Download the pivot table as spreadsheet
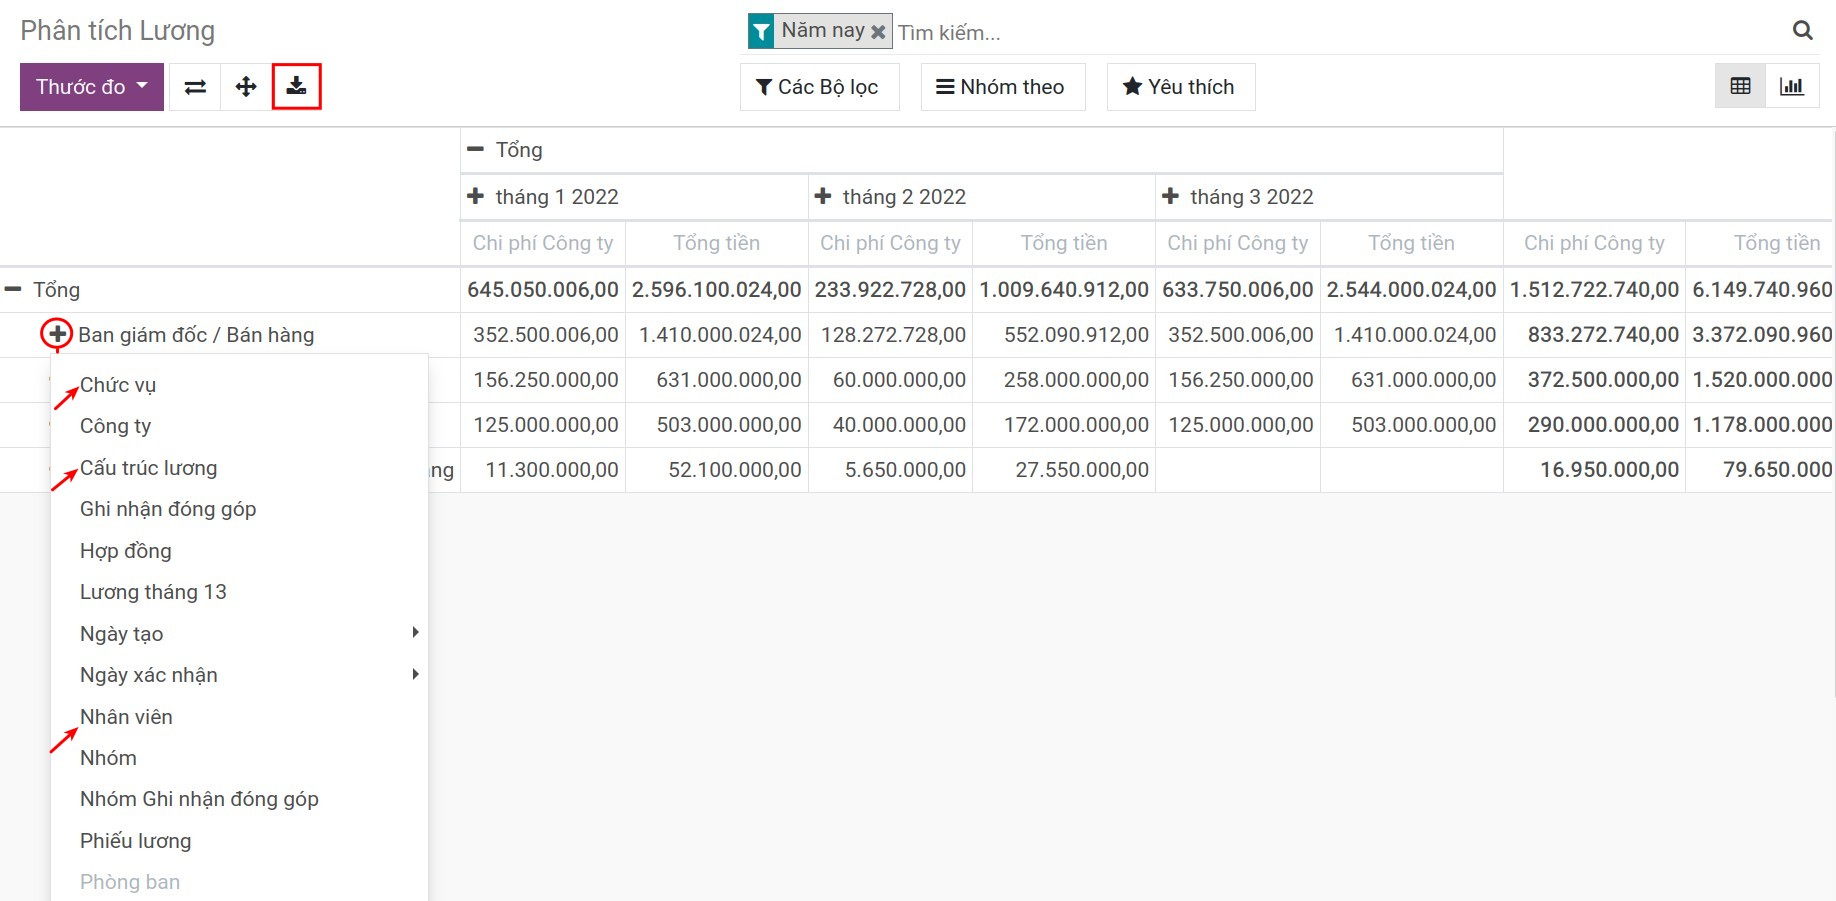The width and height of the screenshot is (1836, 901). [297, 87]
